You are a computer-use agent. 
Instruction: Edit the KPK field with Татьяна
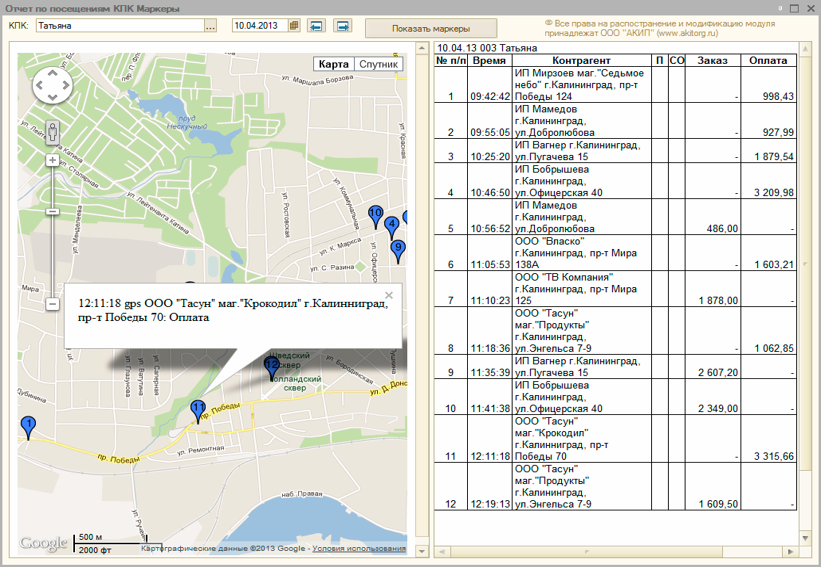pyautogui.click(x=120, y=26)
